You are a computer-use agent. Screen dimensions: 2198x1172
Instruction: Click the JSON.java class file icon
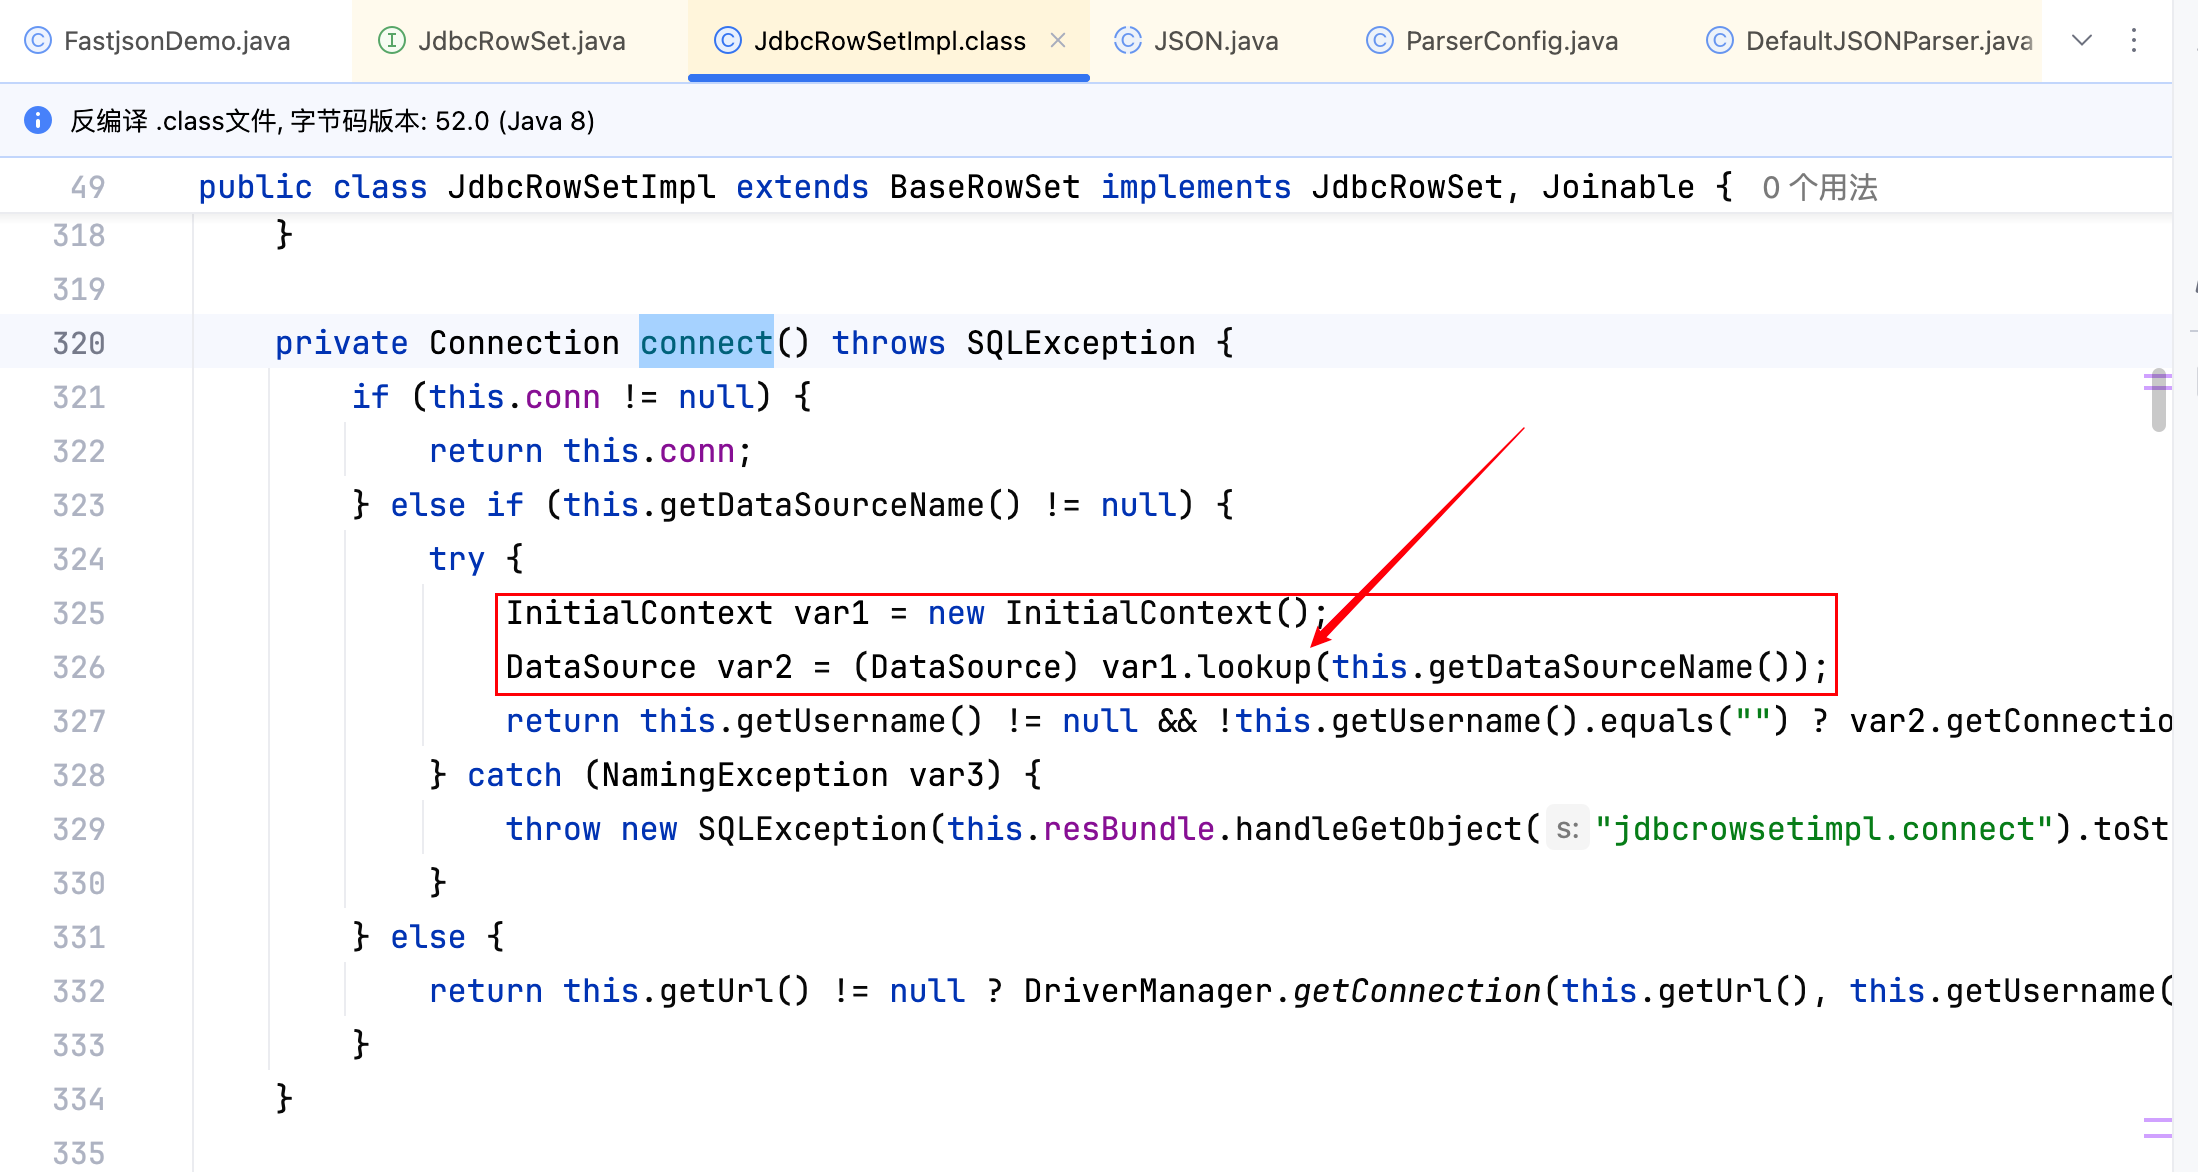click(1127, 41)
